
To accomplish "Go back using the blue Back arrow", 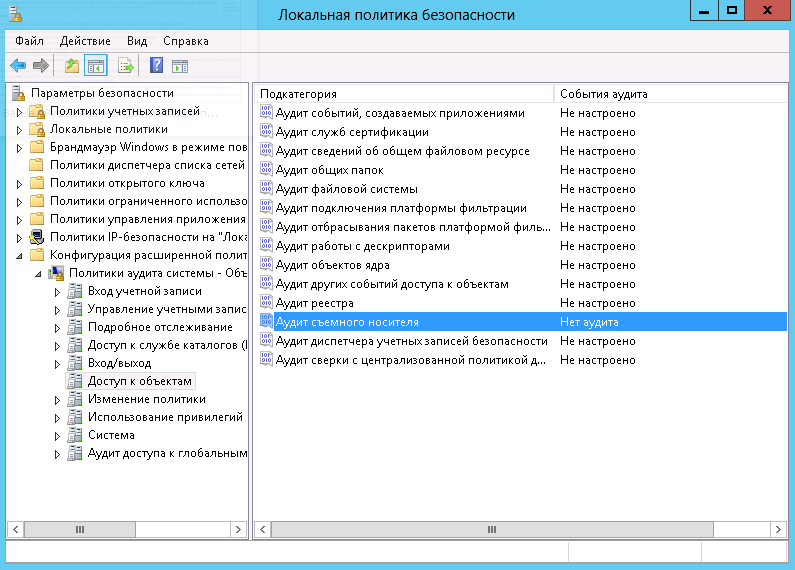I will pos(18,65).
